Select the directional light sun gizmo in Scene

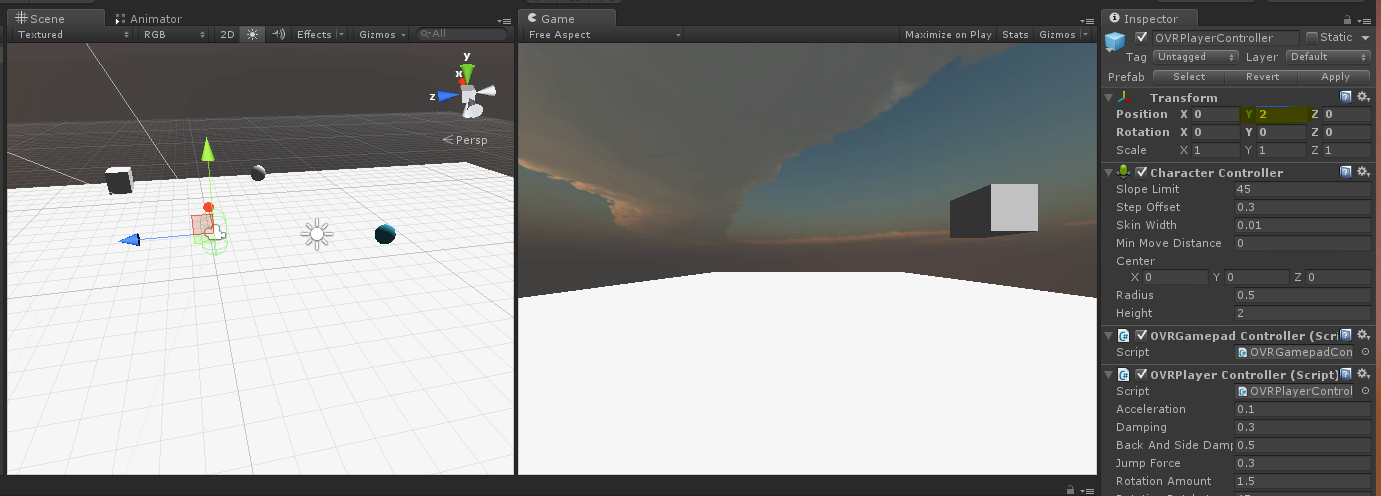pos(318,234)
